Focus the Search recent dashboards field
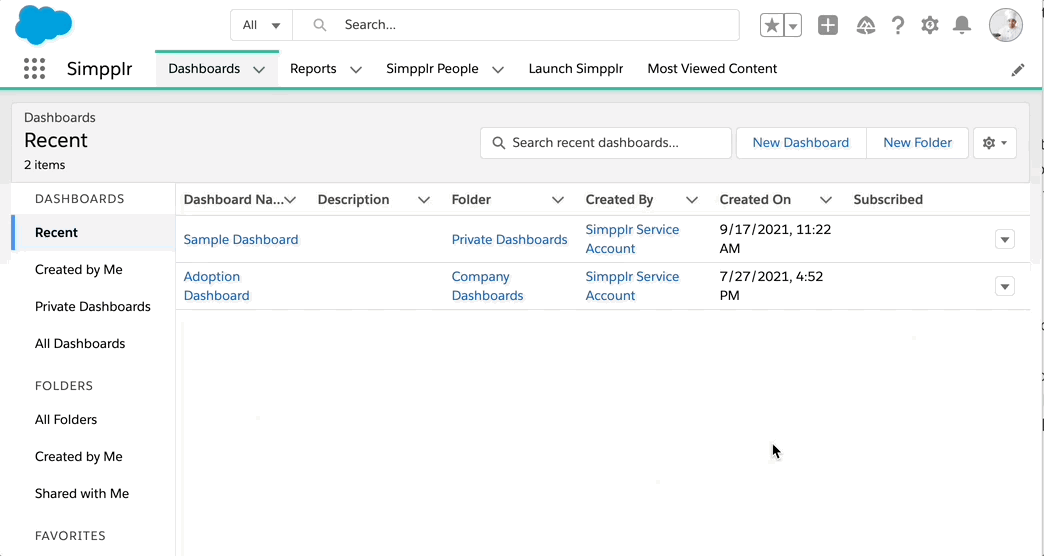1044x556 pixels. 606,142
